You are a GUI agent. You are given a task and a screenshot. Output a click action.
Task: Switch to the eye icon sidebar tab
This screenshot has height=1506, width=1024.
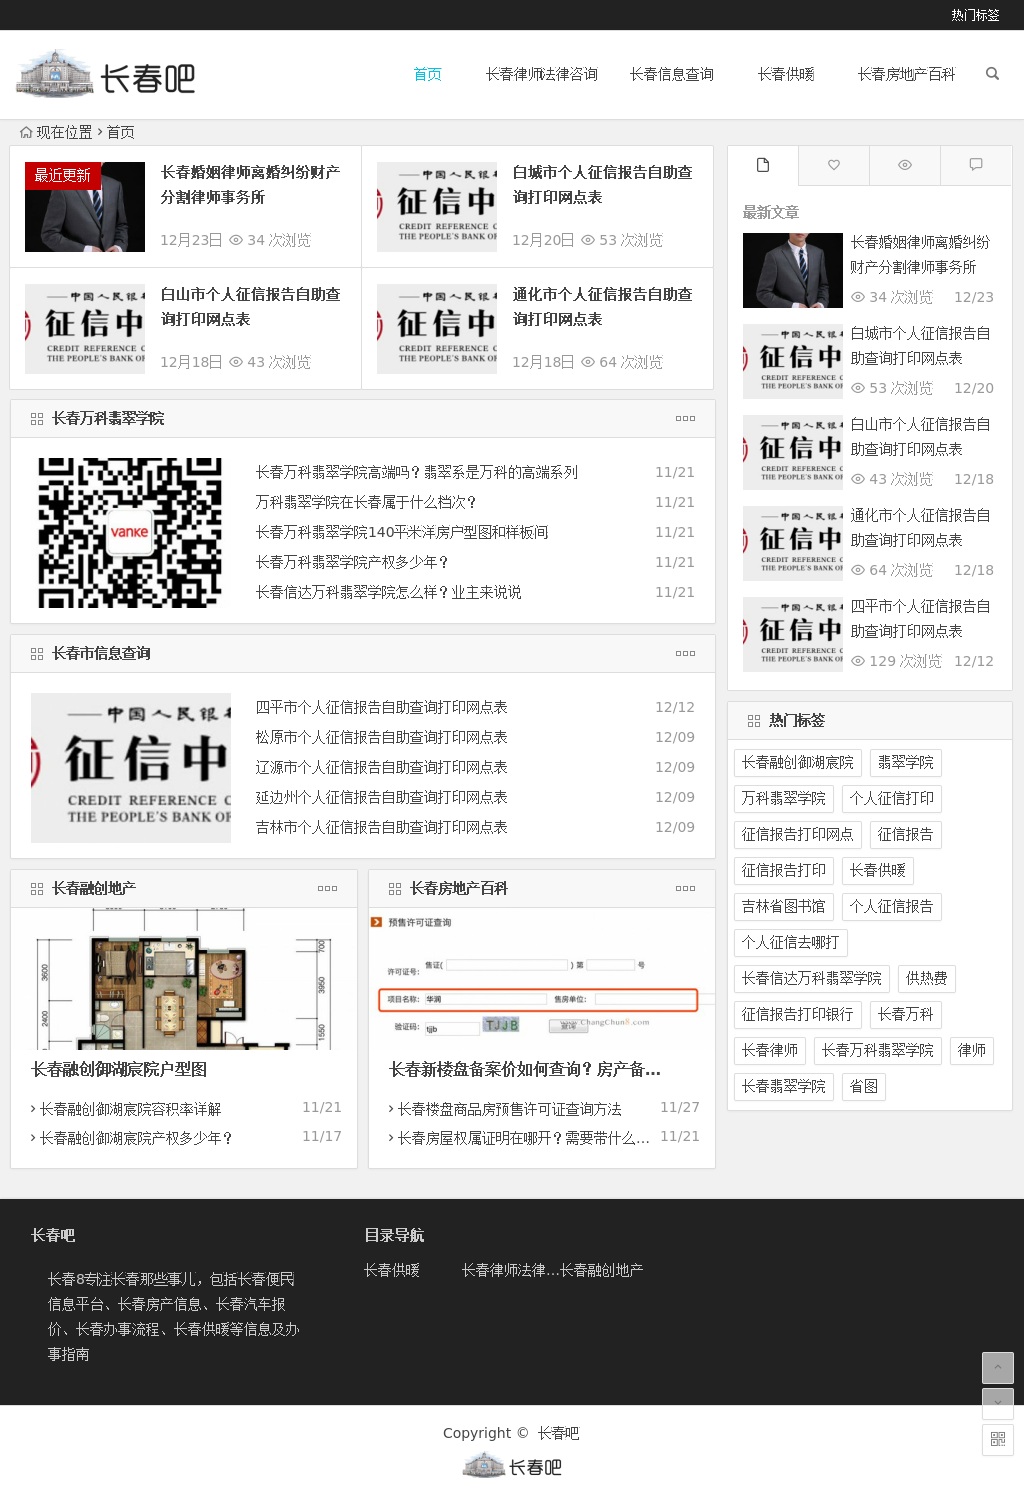pyautogui.click(x=905, y=165)
